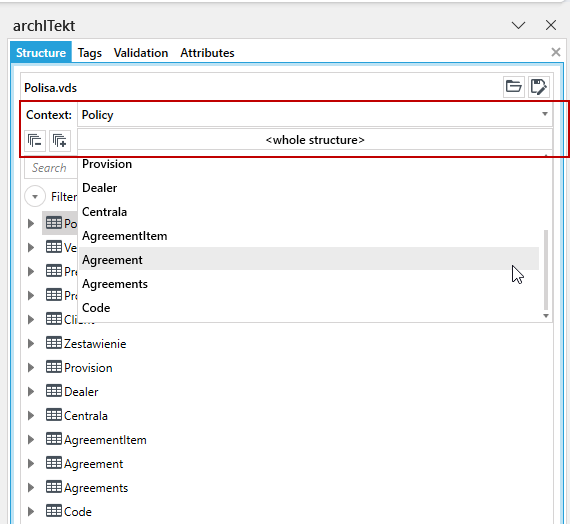Select Agreement in dropdown list
Image resolution: width=570 pixels, height=524 pixels.
pyautogui.click(x=309, y=259)
